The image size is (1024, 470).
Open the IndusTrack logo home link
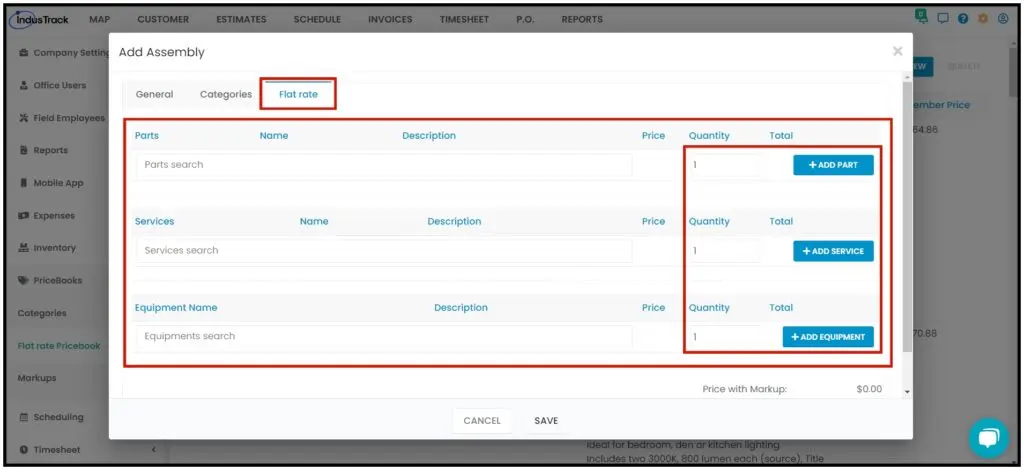tap(39, 20)
